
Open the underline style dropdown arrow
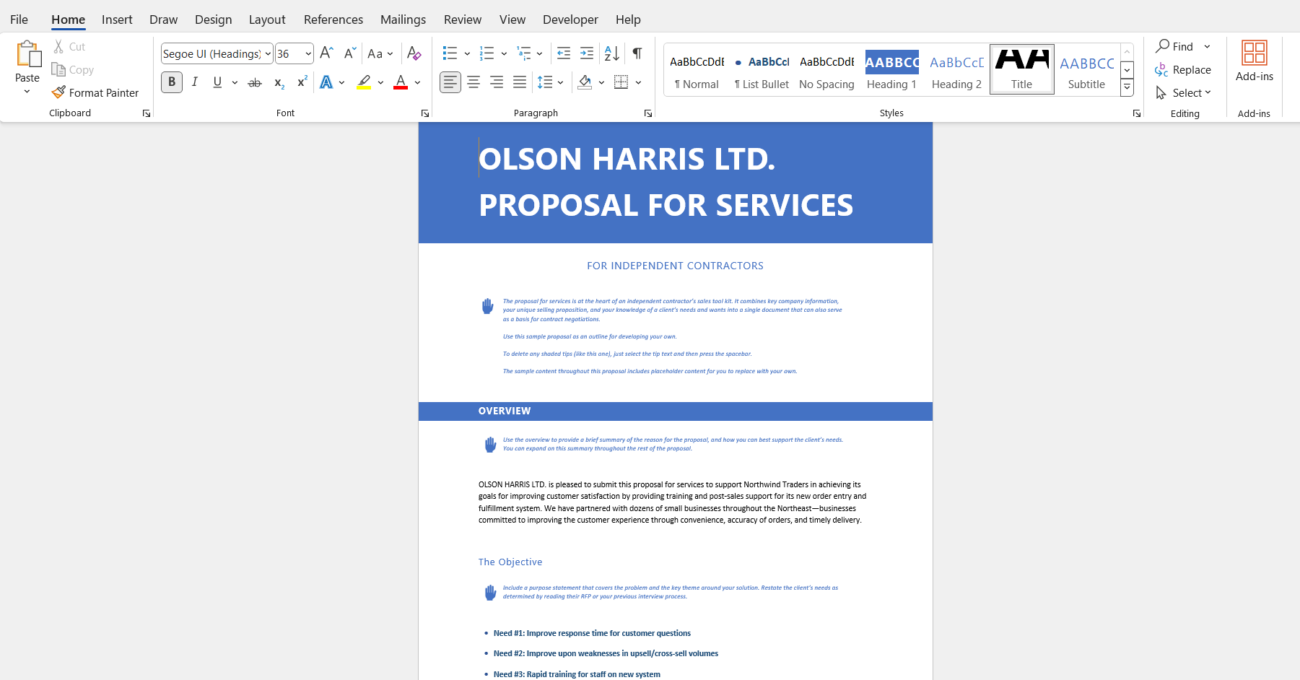click(235, 83)
